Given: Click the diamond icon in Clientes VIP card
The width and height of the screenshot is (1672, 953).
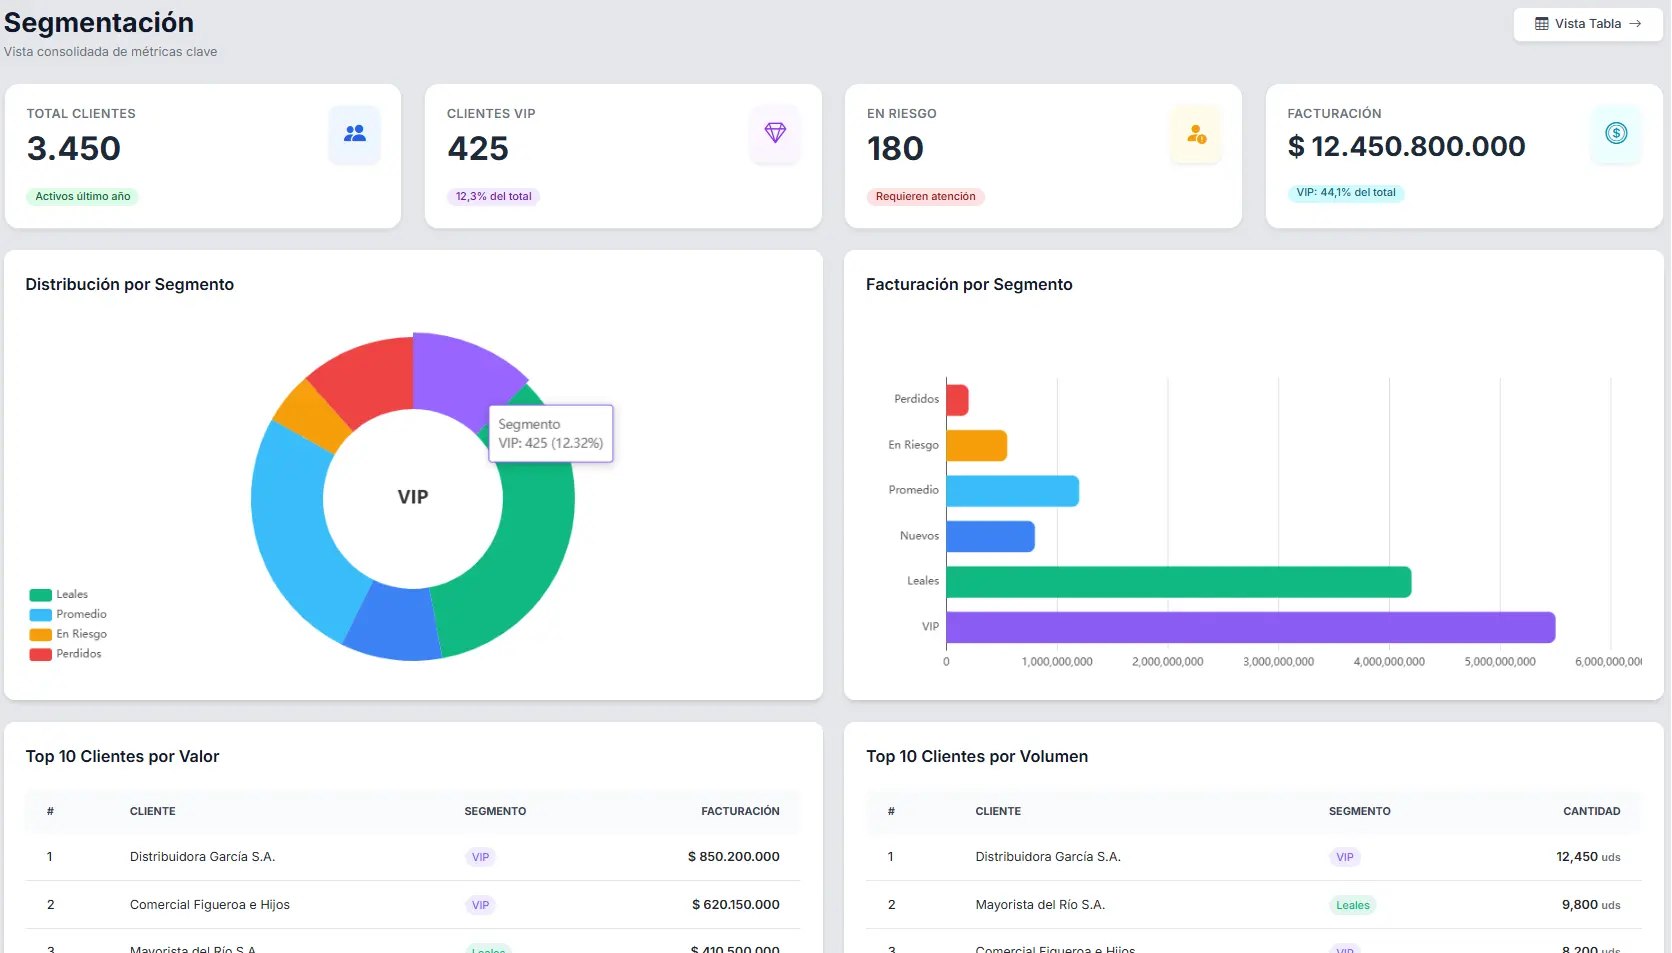Looking at the screenshot, I should 775,133.
